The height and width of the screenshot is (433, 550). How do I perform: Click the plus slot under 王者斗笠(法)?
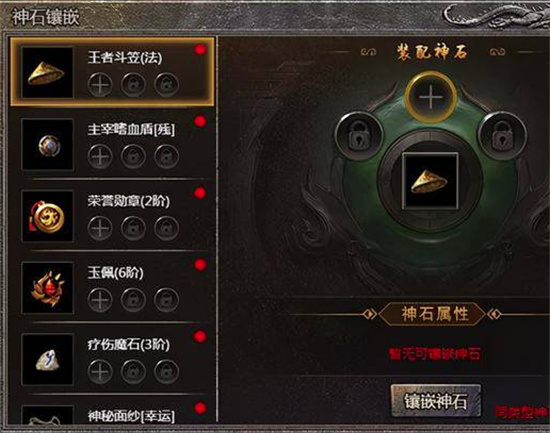coord(100,85)
